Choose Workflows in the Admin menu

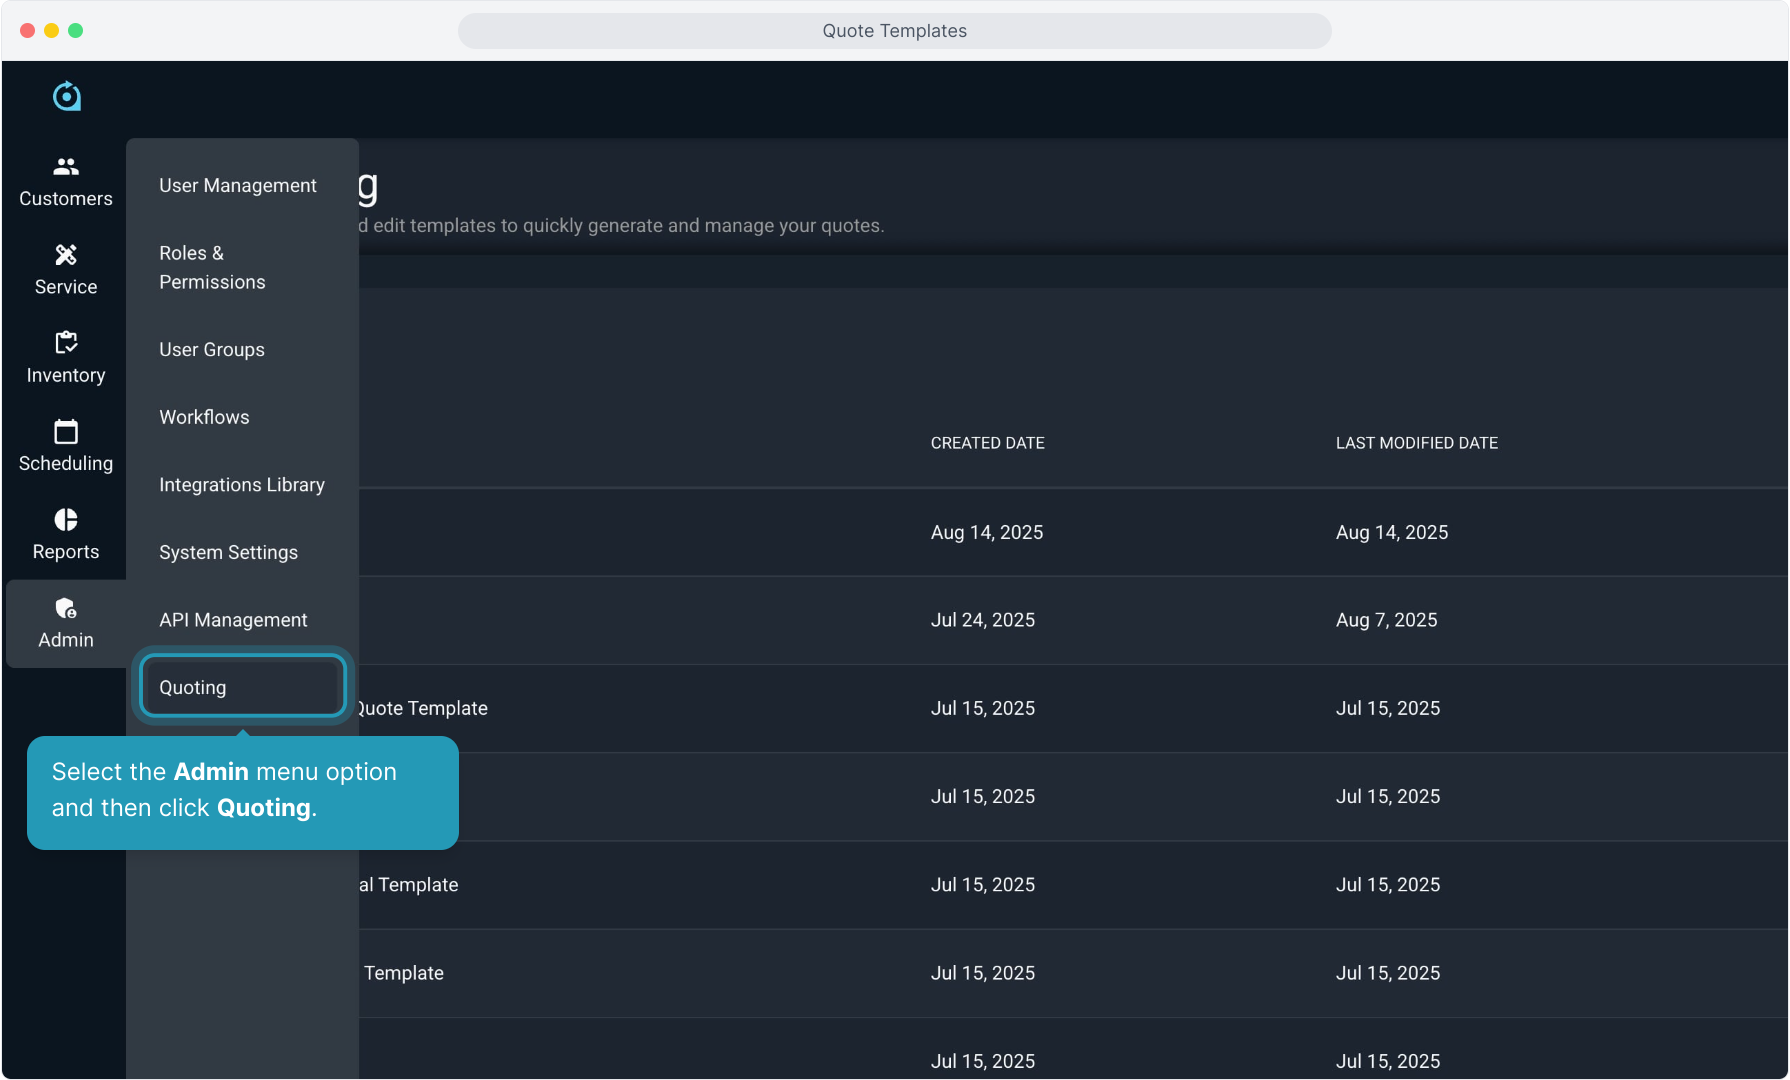(x=204, y=417)
